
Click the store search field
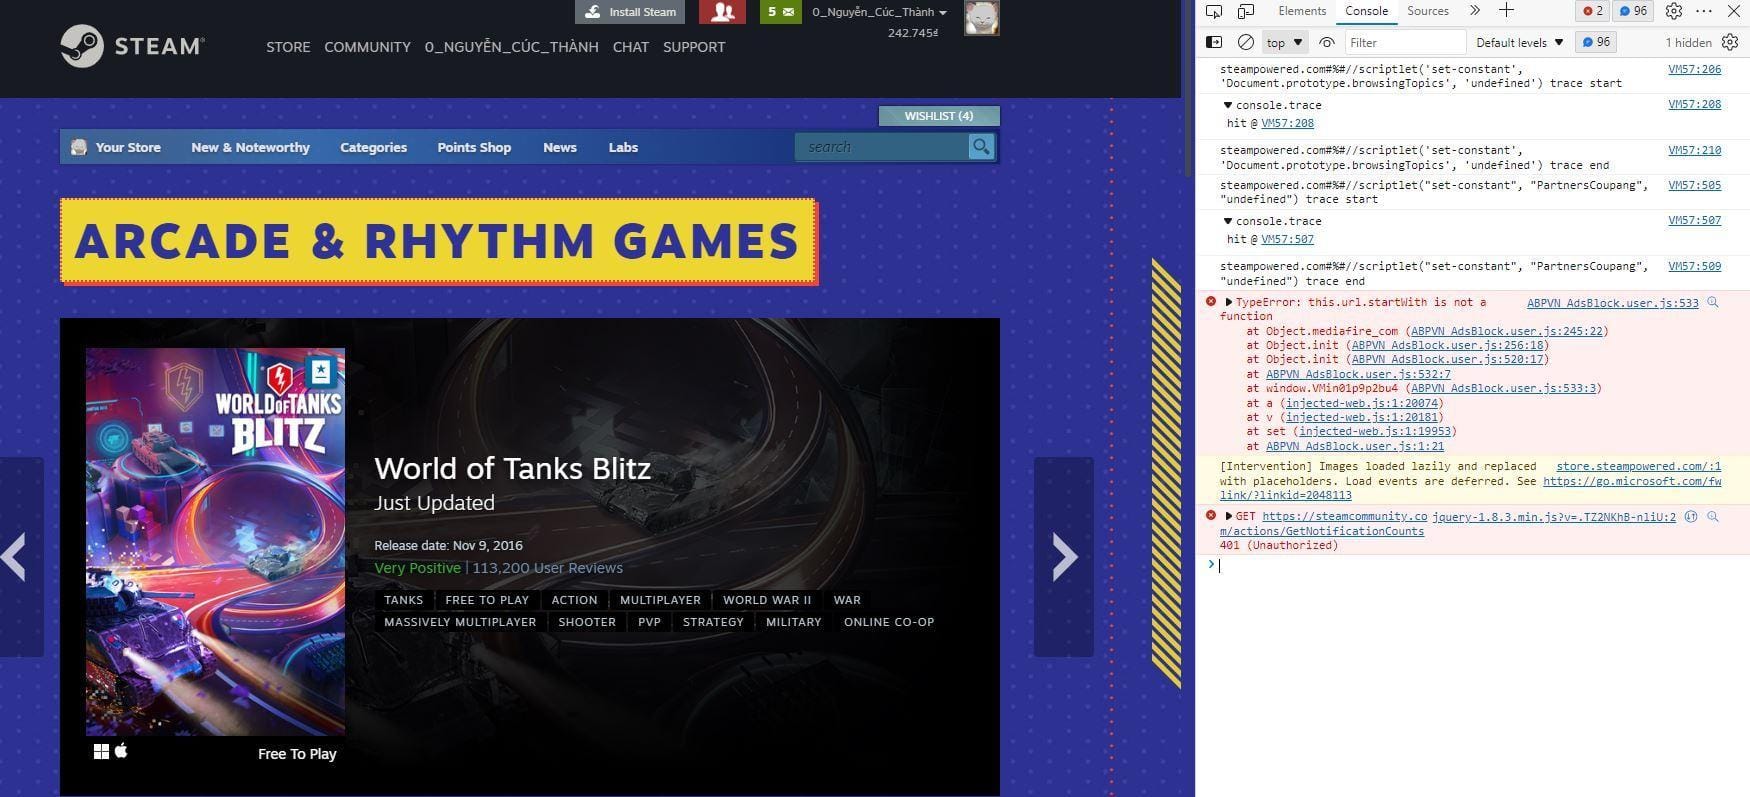pos(881,147)
